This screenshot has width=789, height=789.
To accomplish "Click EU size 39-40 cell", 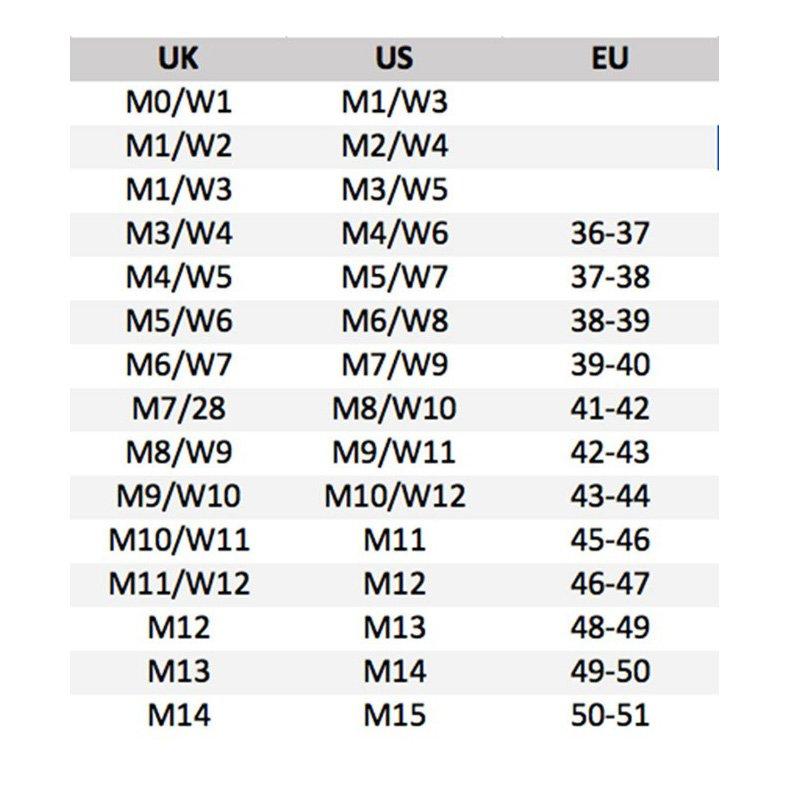I will coord(609,365).
